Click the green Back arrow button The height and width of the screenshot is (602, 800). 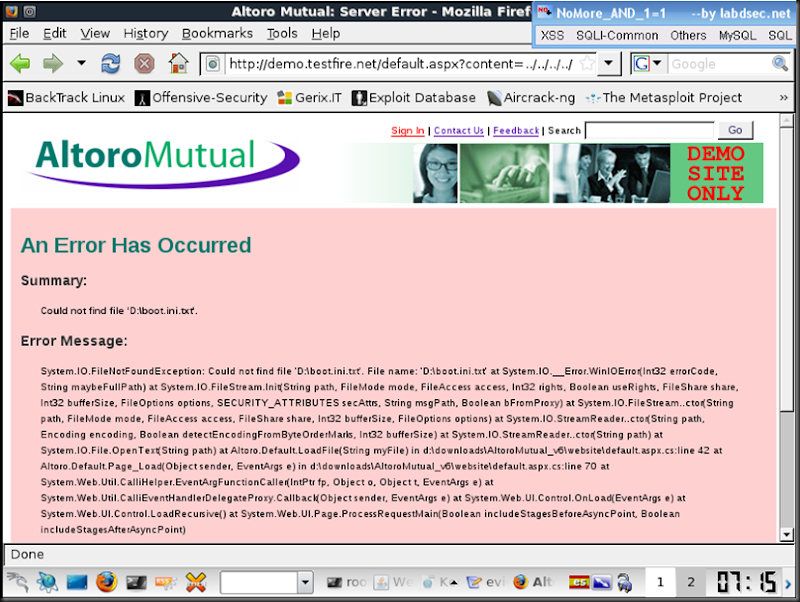[20, 64]
